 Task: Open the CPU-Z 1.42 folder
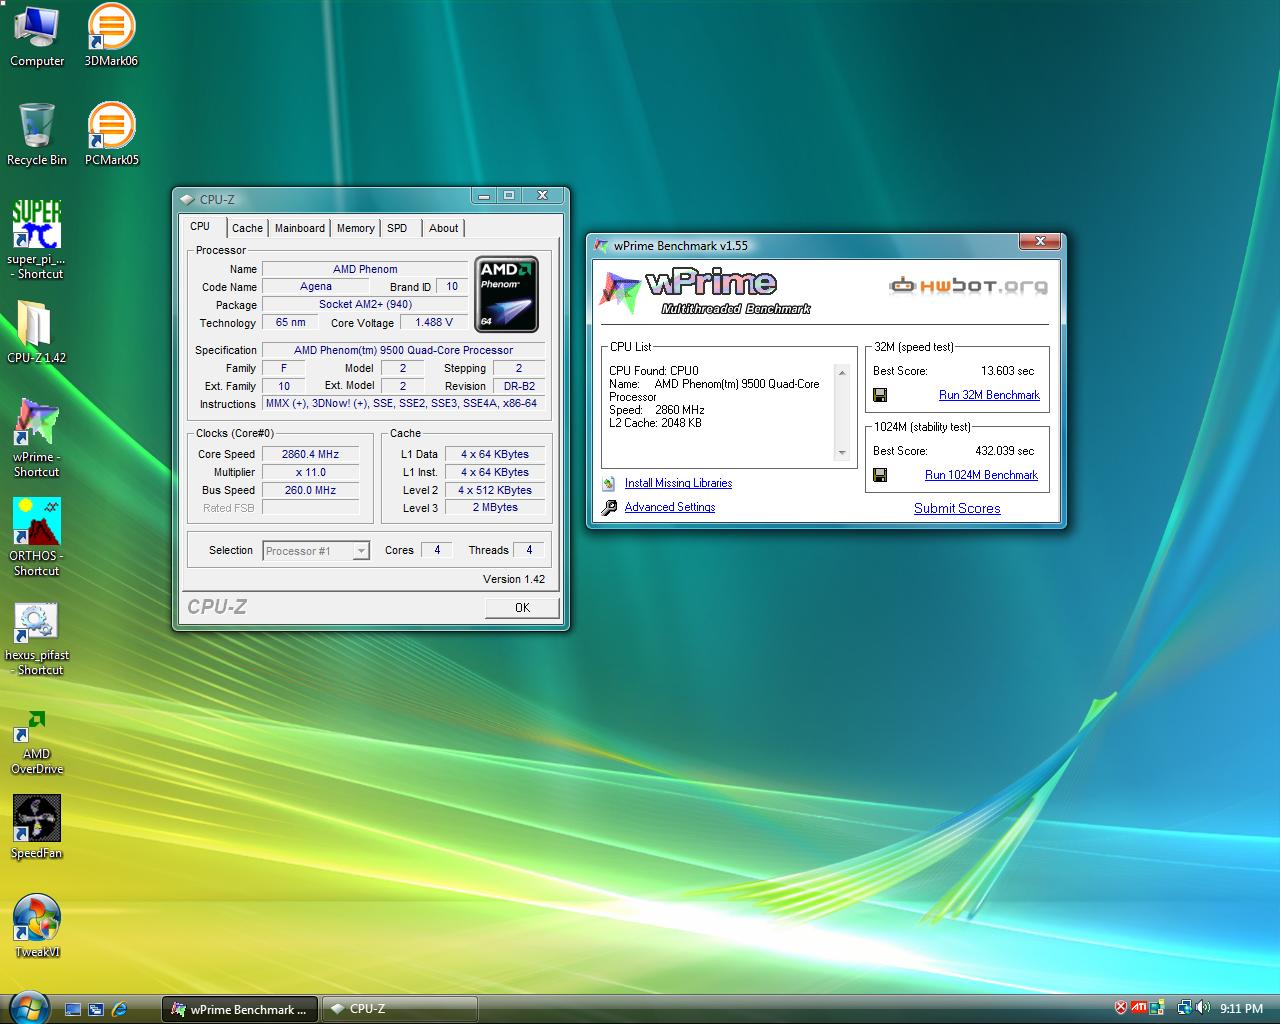click(37, 332)
